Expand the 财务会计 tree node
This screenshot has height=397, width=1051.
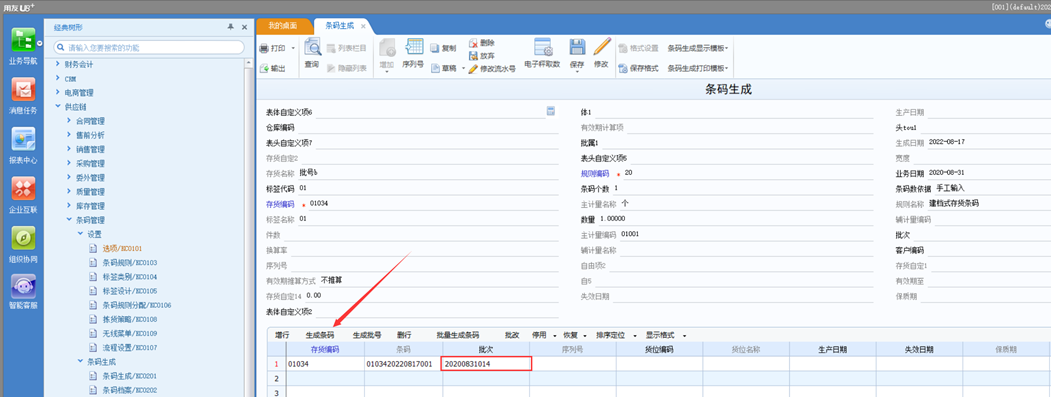click(58, 64)
